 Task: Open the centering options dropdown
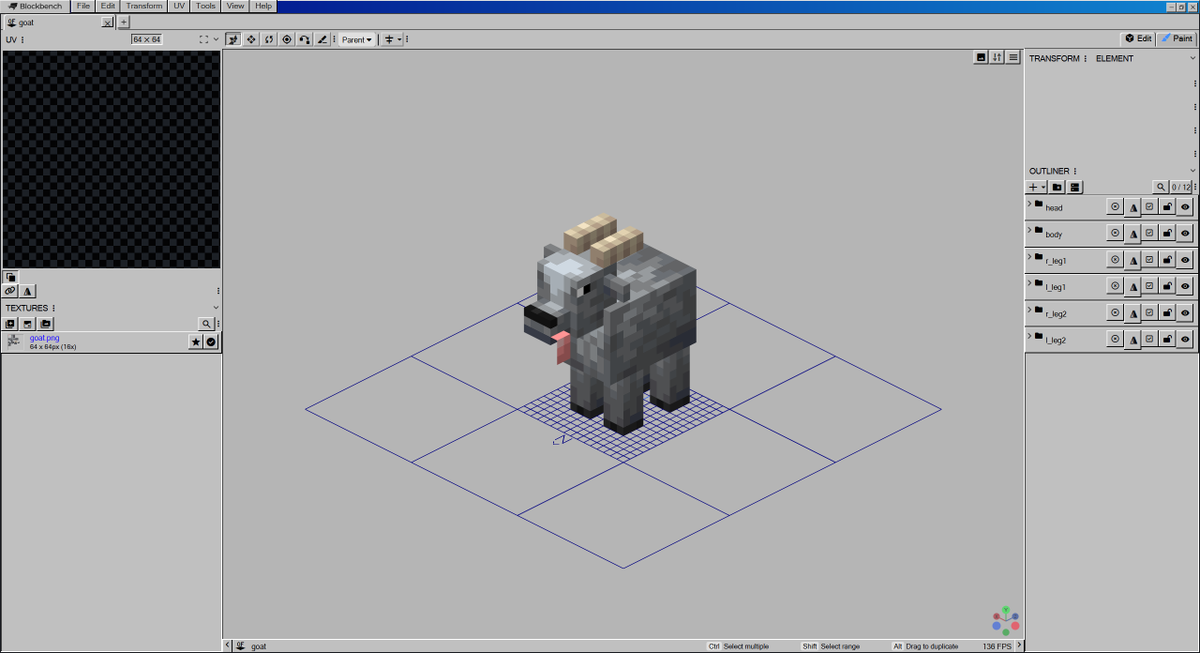pyautogui.click(x=394, y=39)
